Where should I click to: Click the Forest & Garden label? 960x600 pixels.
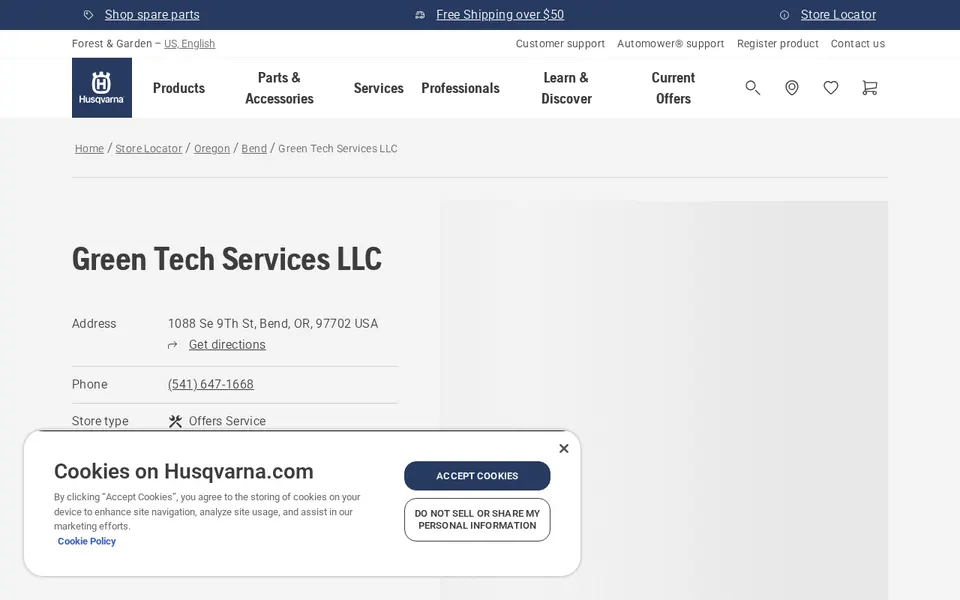(111, 43)
